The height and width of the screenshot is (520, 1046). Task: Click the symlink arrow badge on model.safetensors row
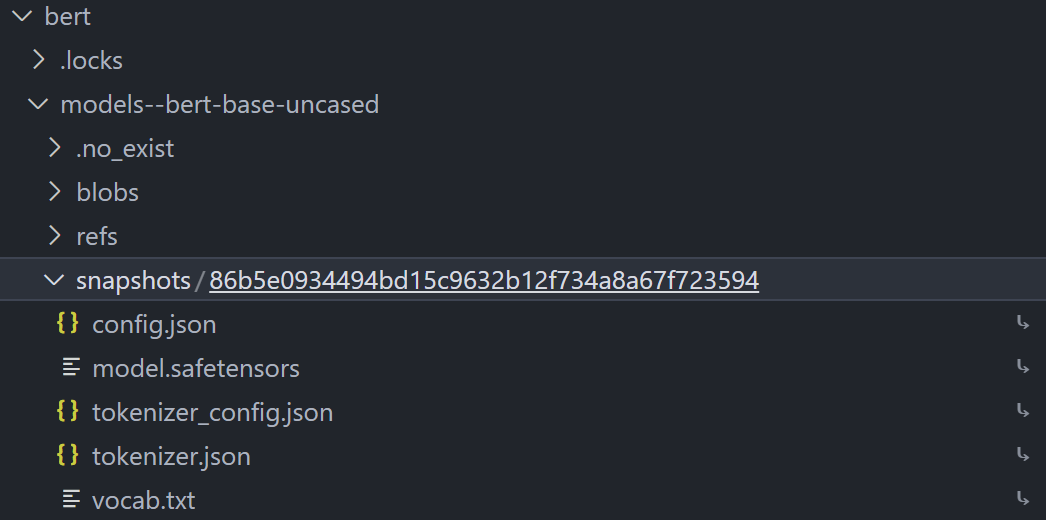point(1023,366)
